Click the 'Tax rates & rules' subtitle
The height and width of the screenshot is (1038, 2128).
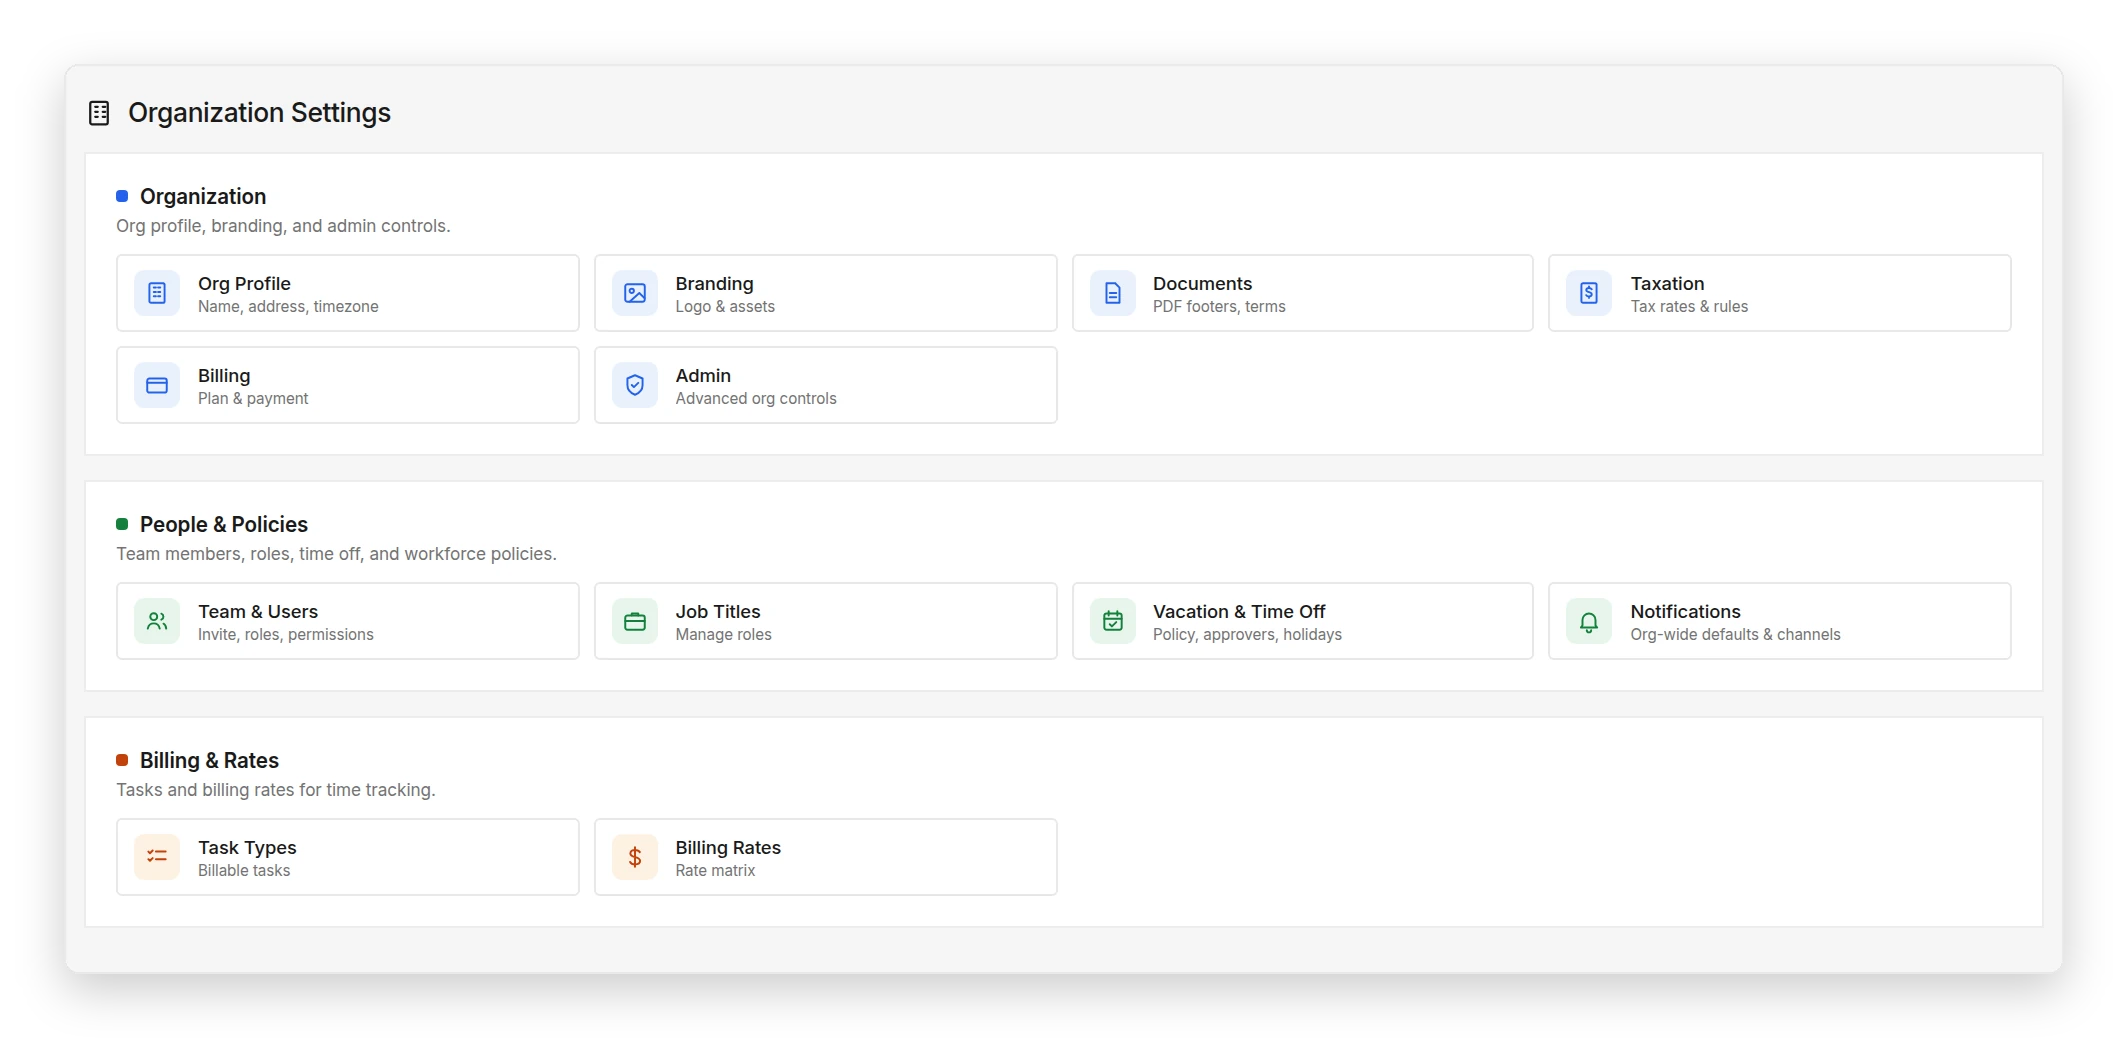tap(1689, 307)
